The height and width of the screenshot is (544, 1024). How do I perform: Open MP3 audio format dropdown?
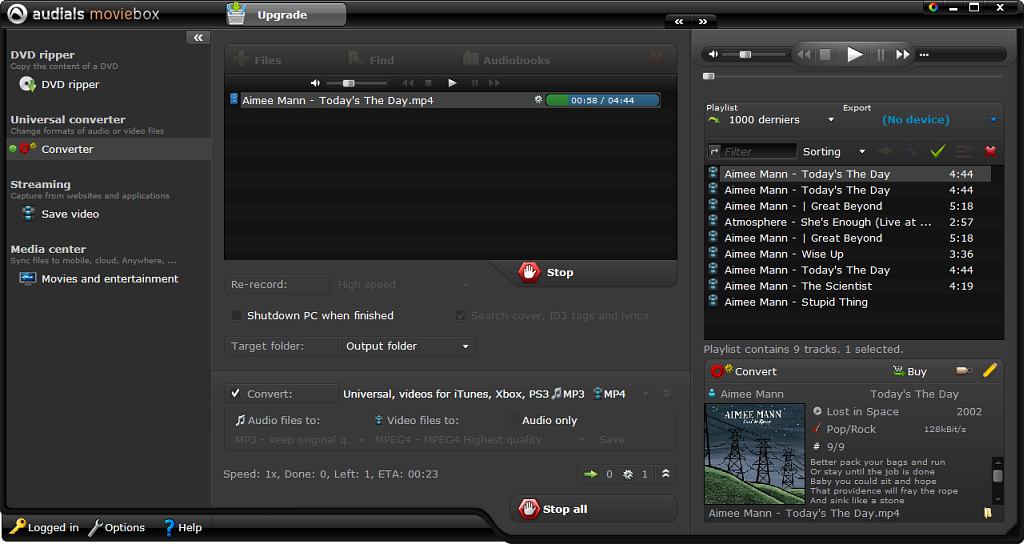pos(299,440)
